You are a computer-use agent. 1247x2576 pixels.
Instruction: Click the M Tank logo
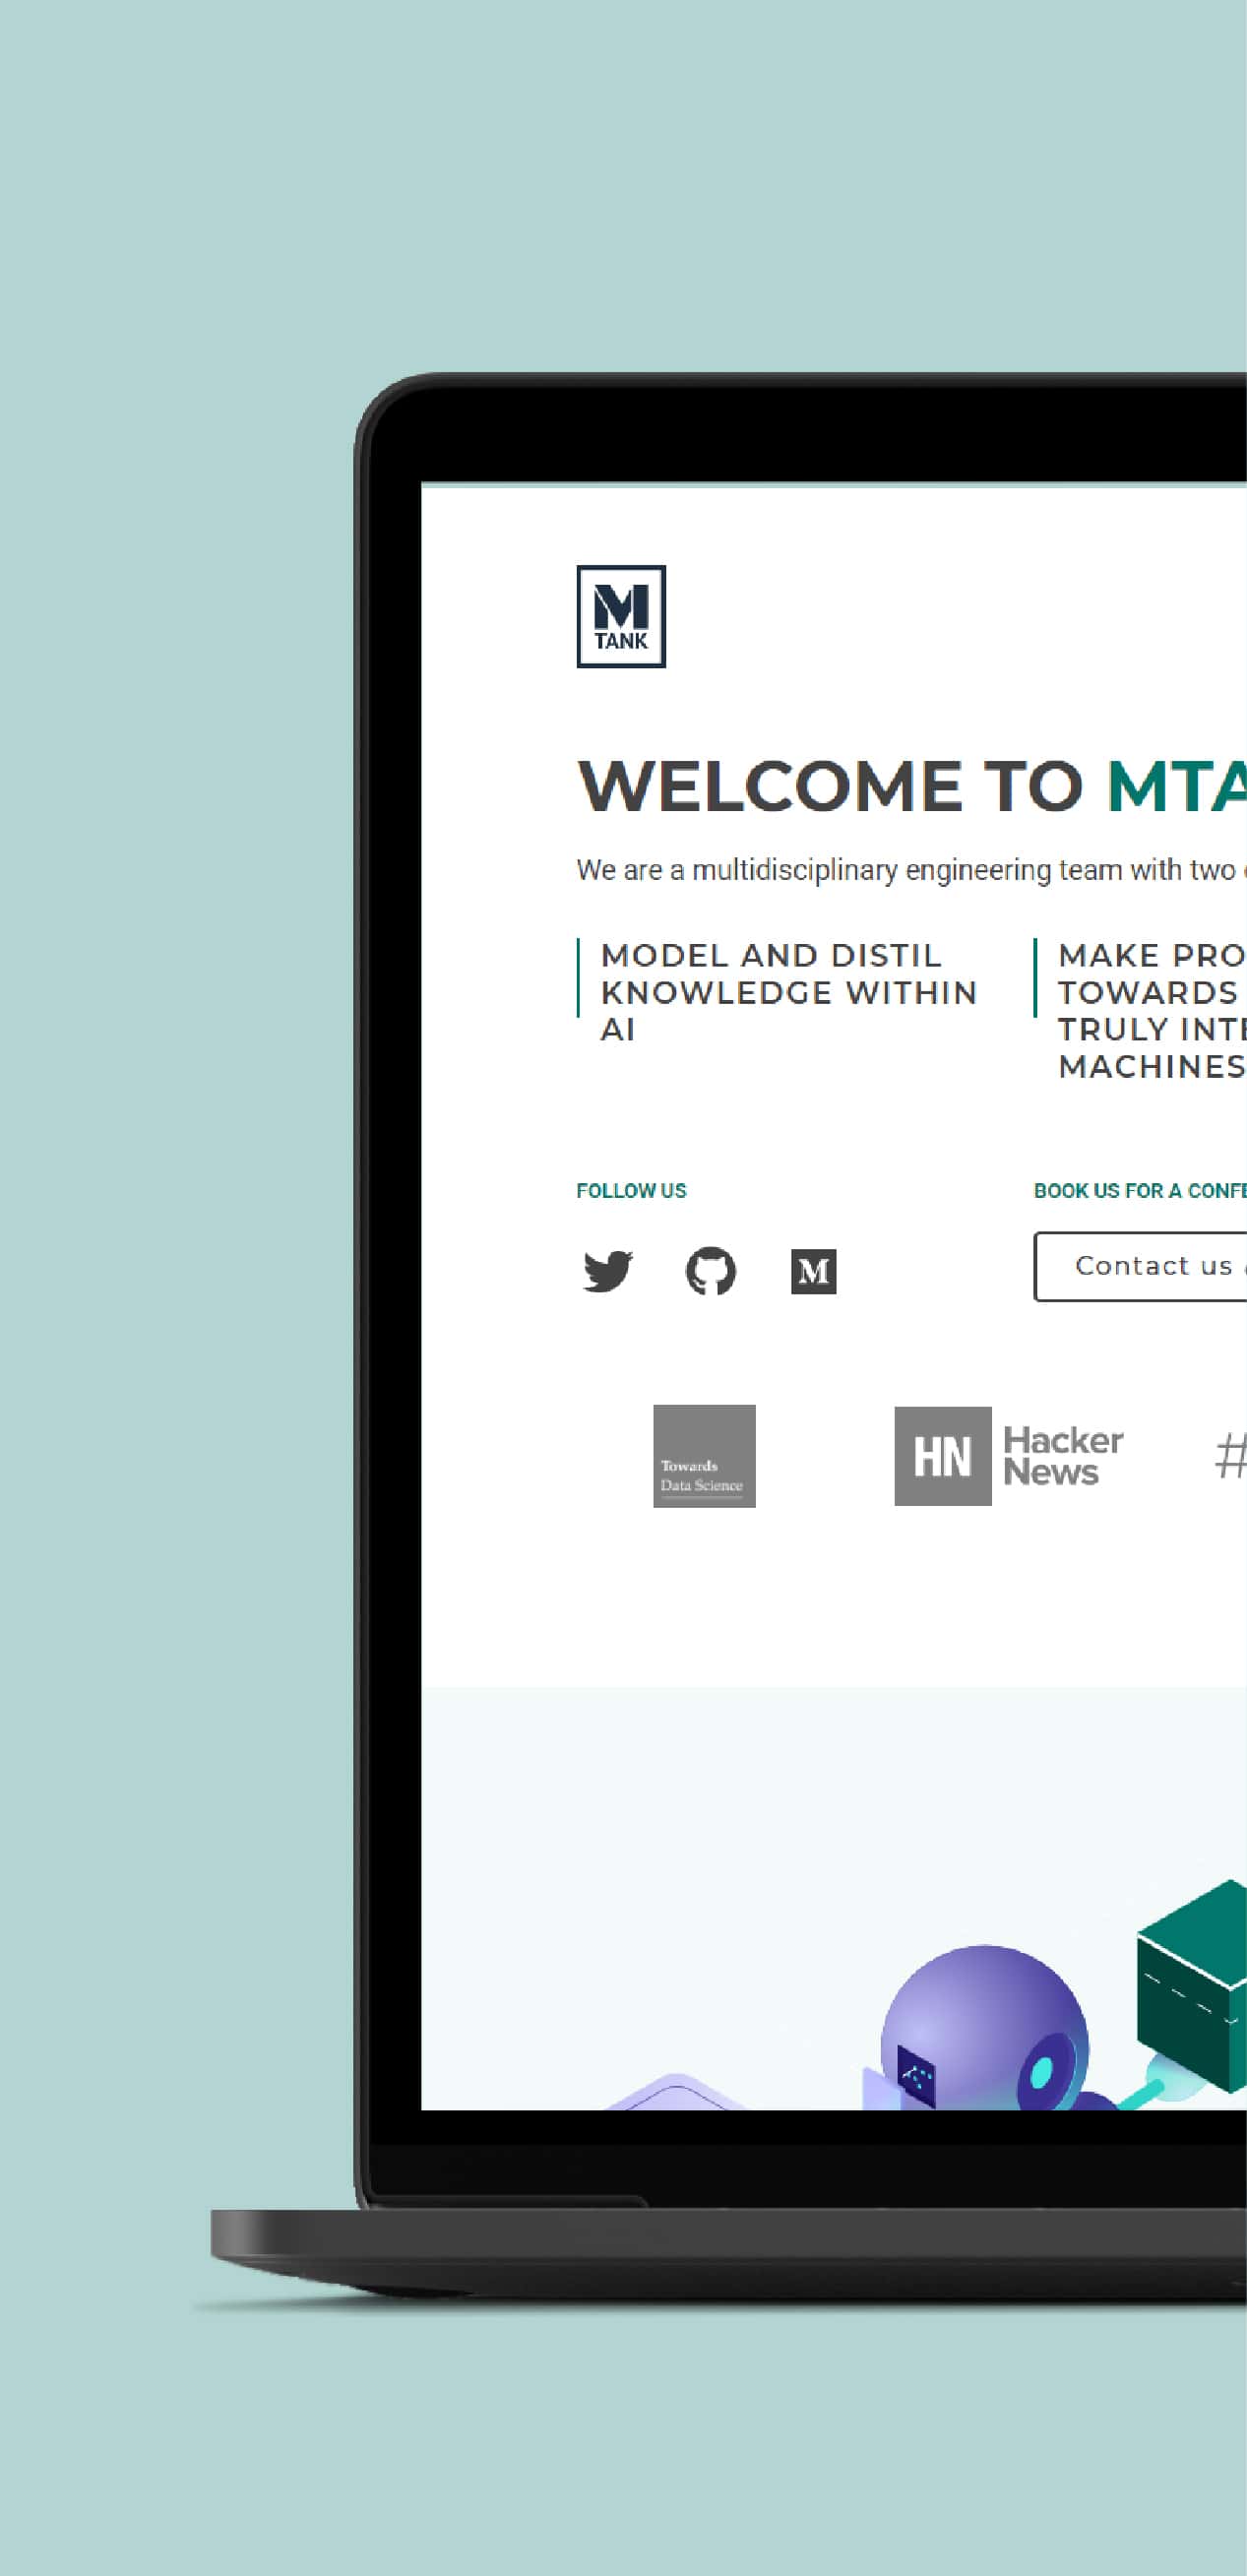click(x=621, y=616)
